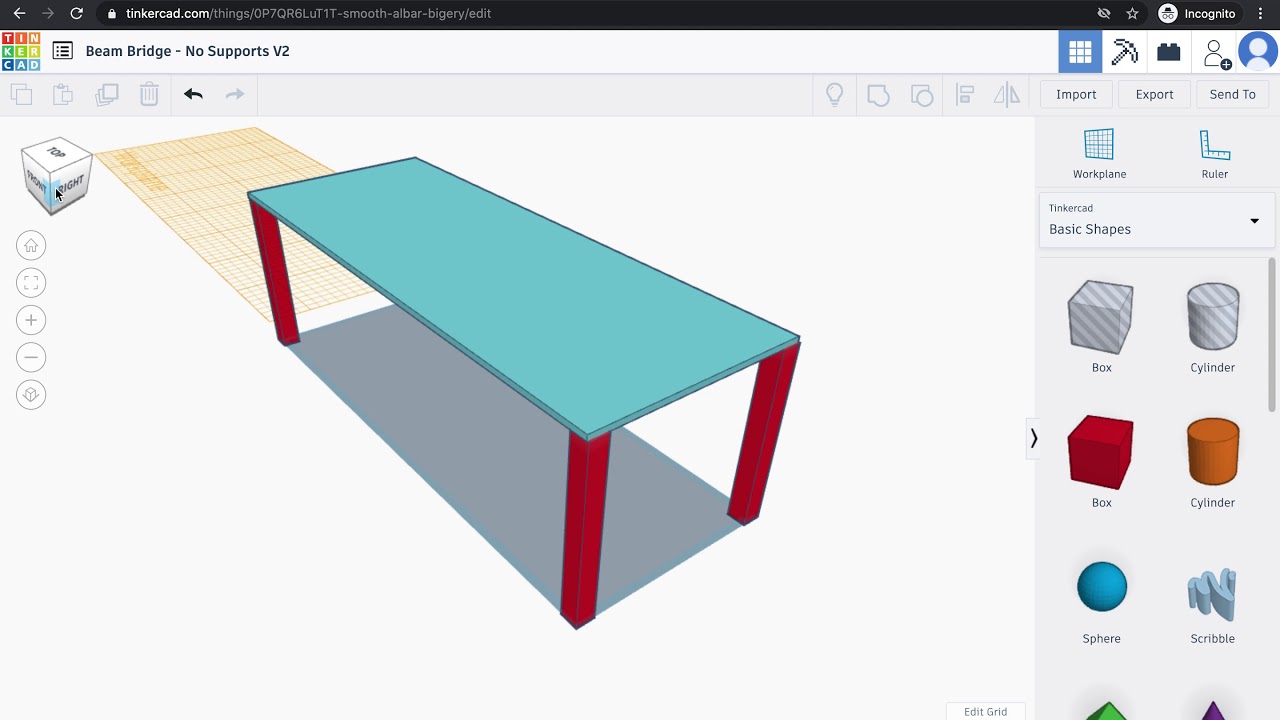Click the Align icon
The width and height of the screenshot is (1280, 720).
pos(965,95)
